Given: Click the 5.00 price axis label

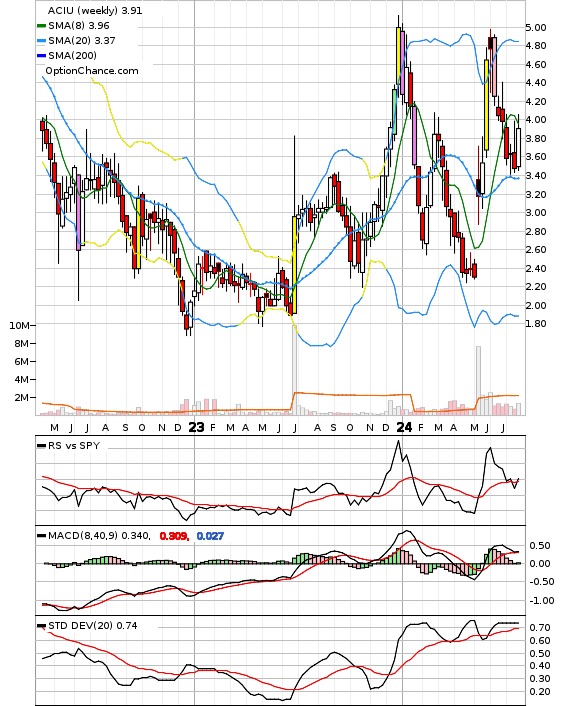Looking at the screenshot, I should [x=536, y=27].
